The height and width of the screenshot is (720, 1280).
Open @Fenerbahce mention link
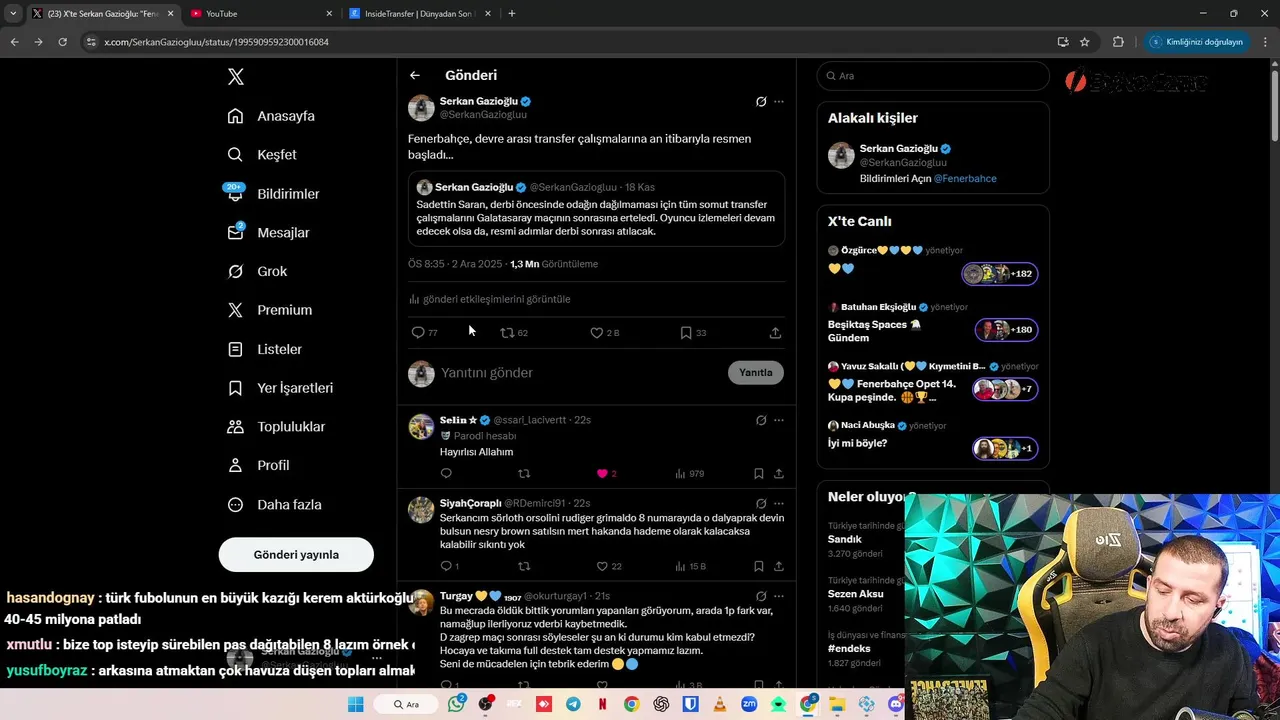[965, 179]
